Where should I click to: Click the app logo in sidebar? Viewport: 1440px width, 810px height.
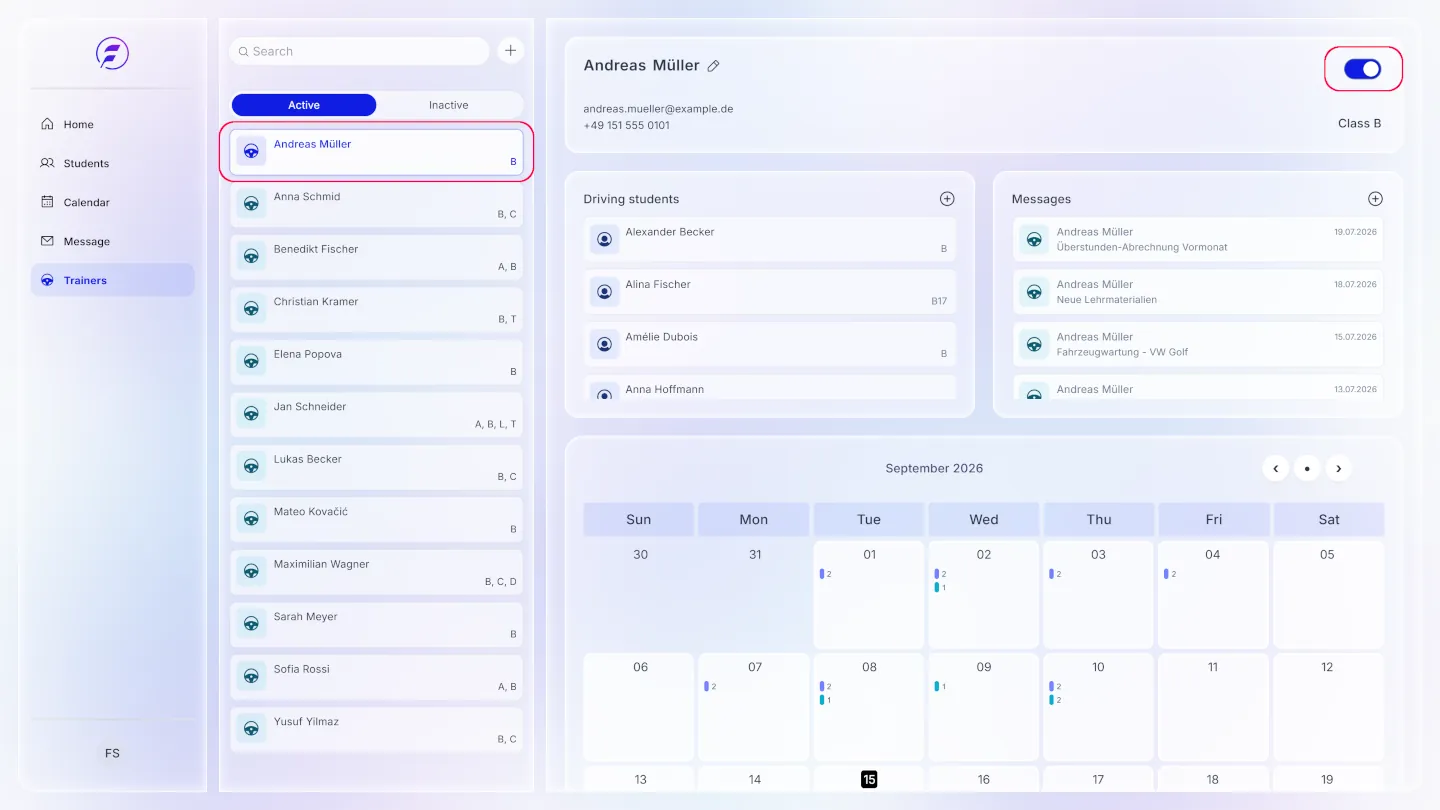(x=112, y=53)
